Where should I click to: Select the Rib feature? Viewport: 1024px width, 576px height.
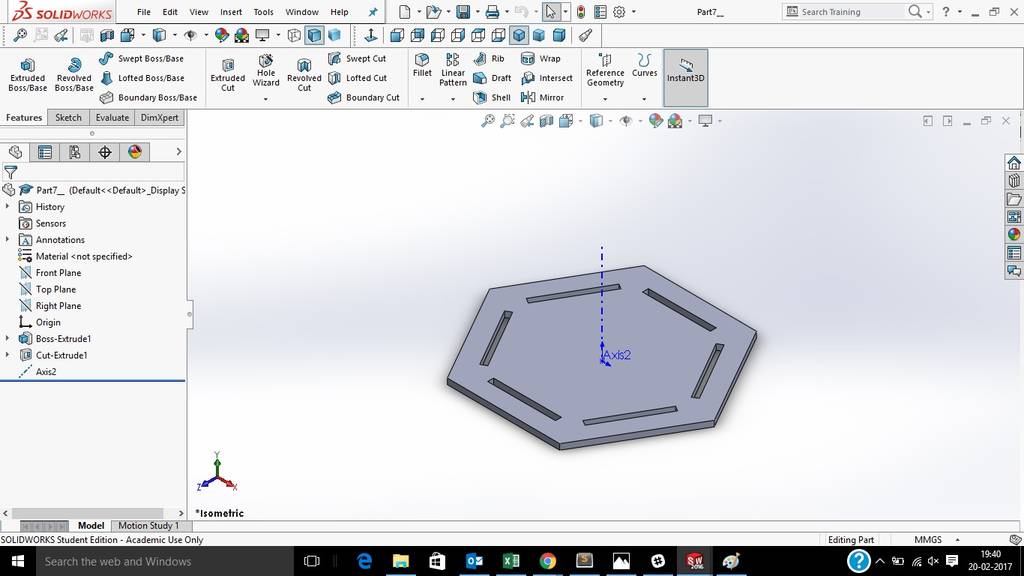point(488,58)
